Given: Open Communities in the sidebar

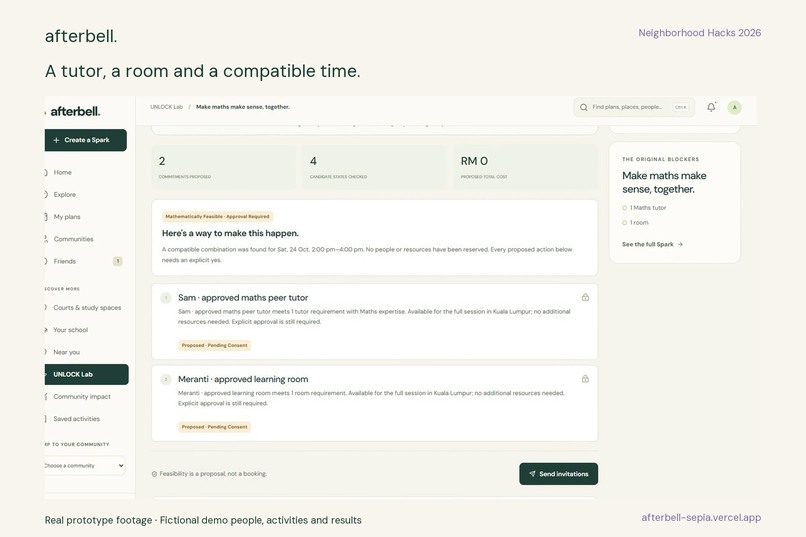Looking at the screenshot, I should pyautogui.click(x=73, y=239).
